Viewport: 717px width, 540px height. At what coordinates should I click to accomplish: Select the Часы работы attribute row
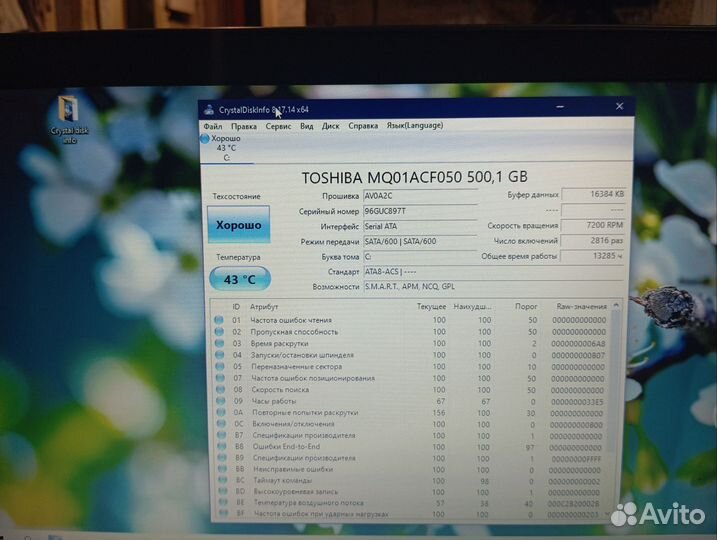pyautogui.click(x=411, y=401)
